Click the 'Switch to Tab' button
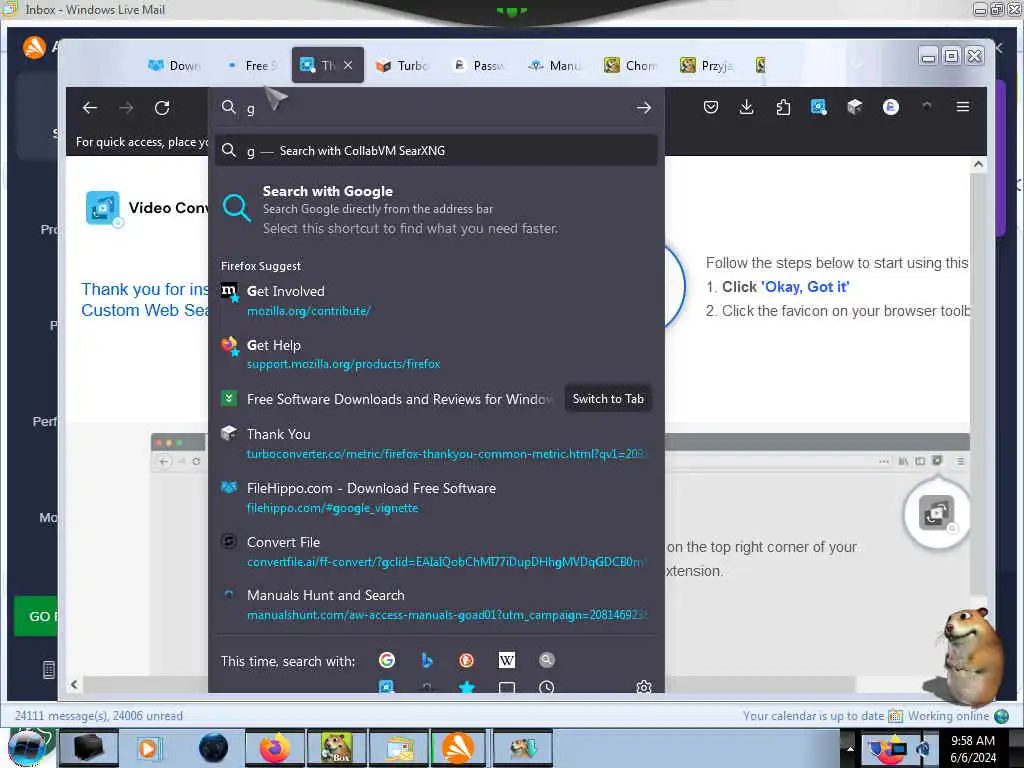1024x768 pixels. pos(608,398)
